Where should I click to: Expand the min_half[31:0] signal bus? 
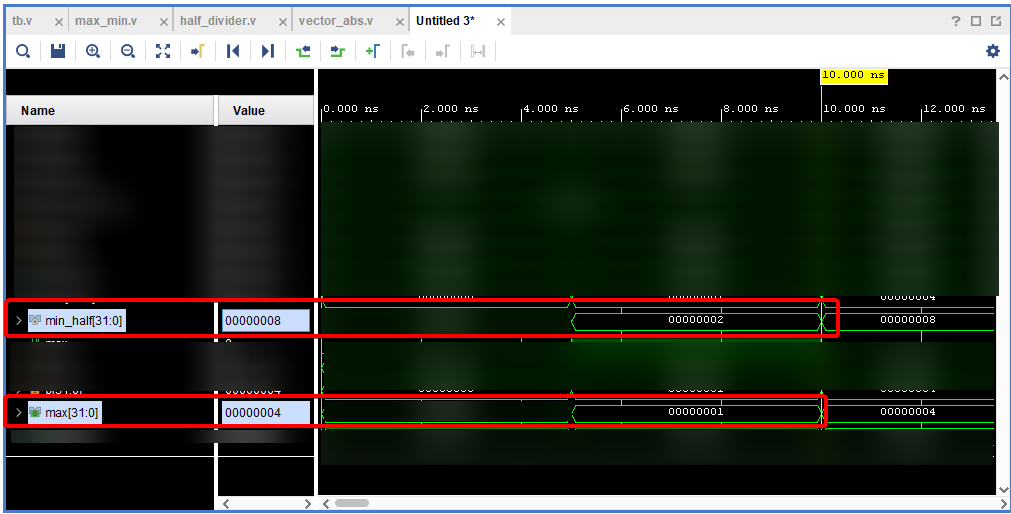[x=18, y=321]
